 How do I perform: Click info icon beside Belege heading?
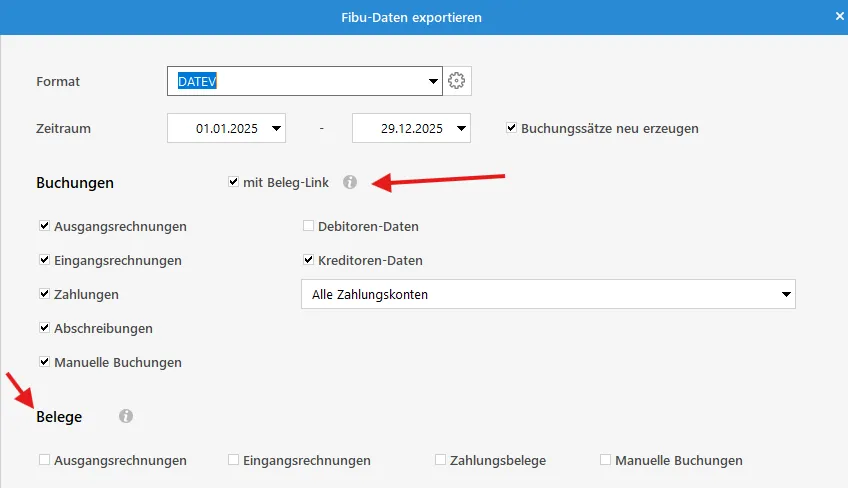126,416
